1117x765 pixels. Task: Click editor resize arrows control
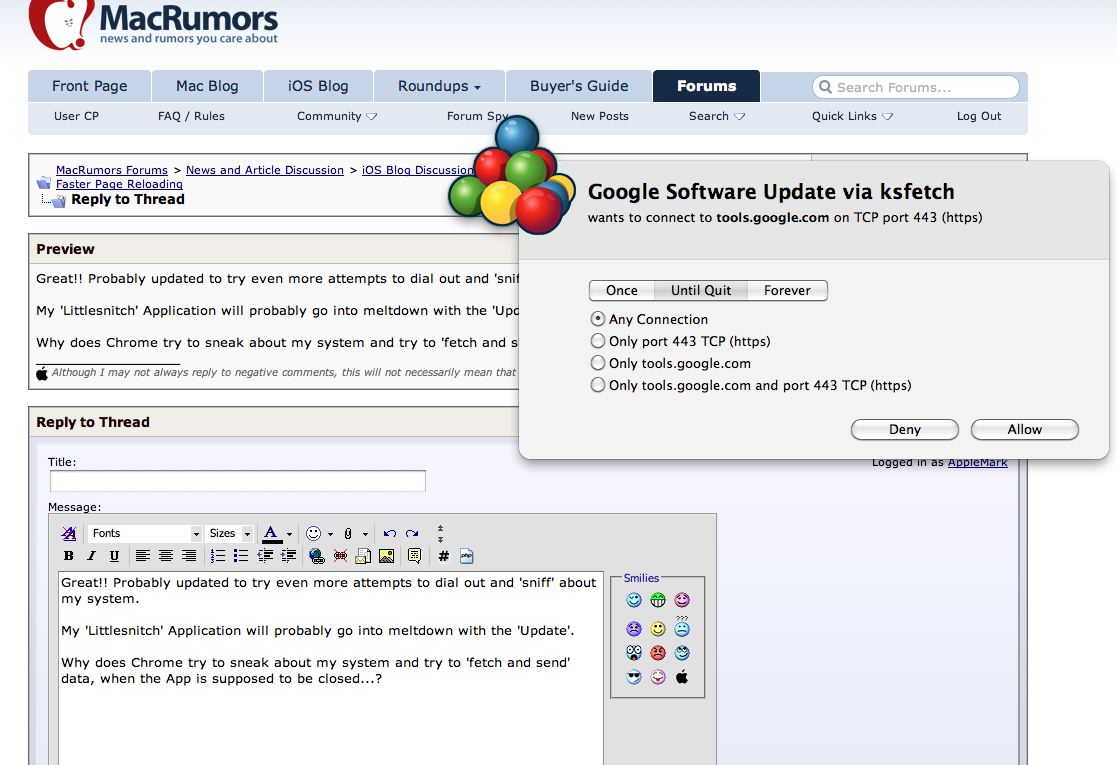440,534
